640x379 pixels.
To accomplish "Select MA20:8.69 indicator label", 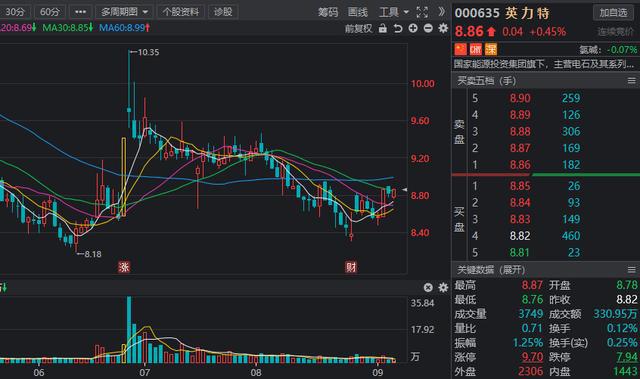I will (18, 28).
